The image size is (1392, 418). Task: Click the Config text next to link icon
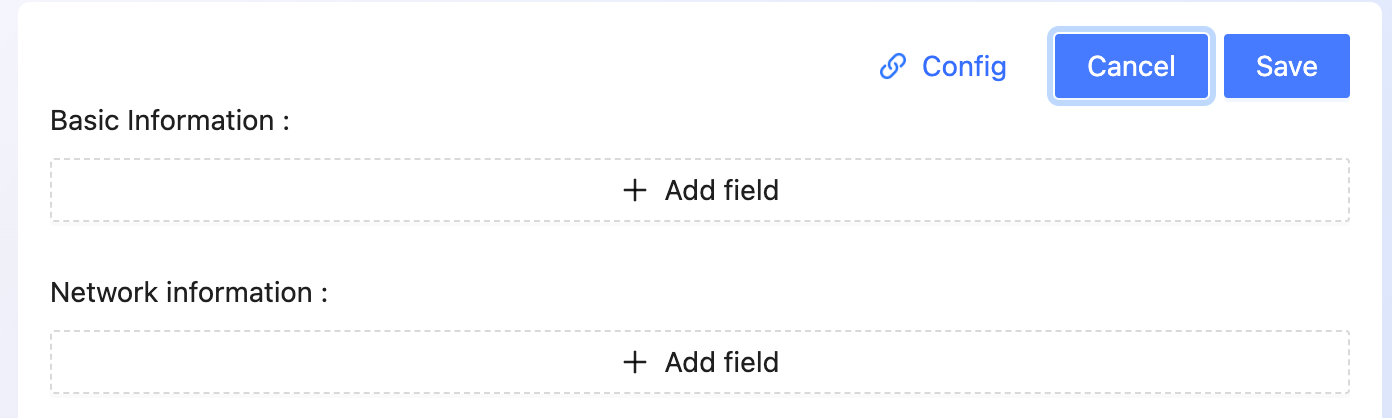pyautogui.click(x=964, y=67)
